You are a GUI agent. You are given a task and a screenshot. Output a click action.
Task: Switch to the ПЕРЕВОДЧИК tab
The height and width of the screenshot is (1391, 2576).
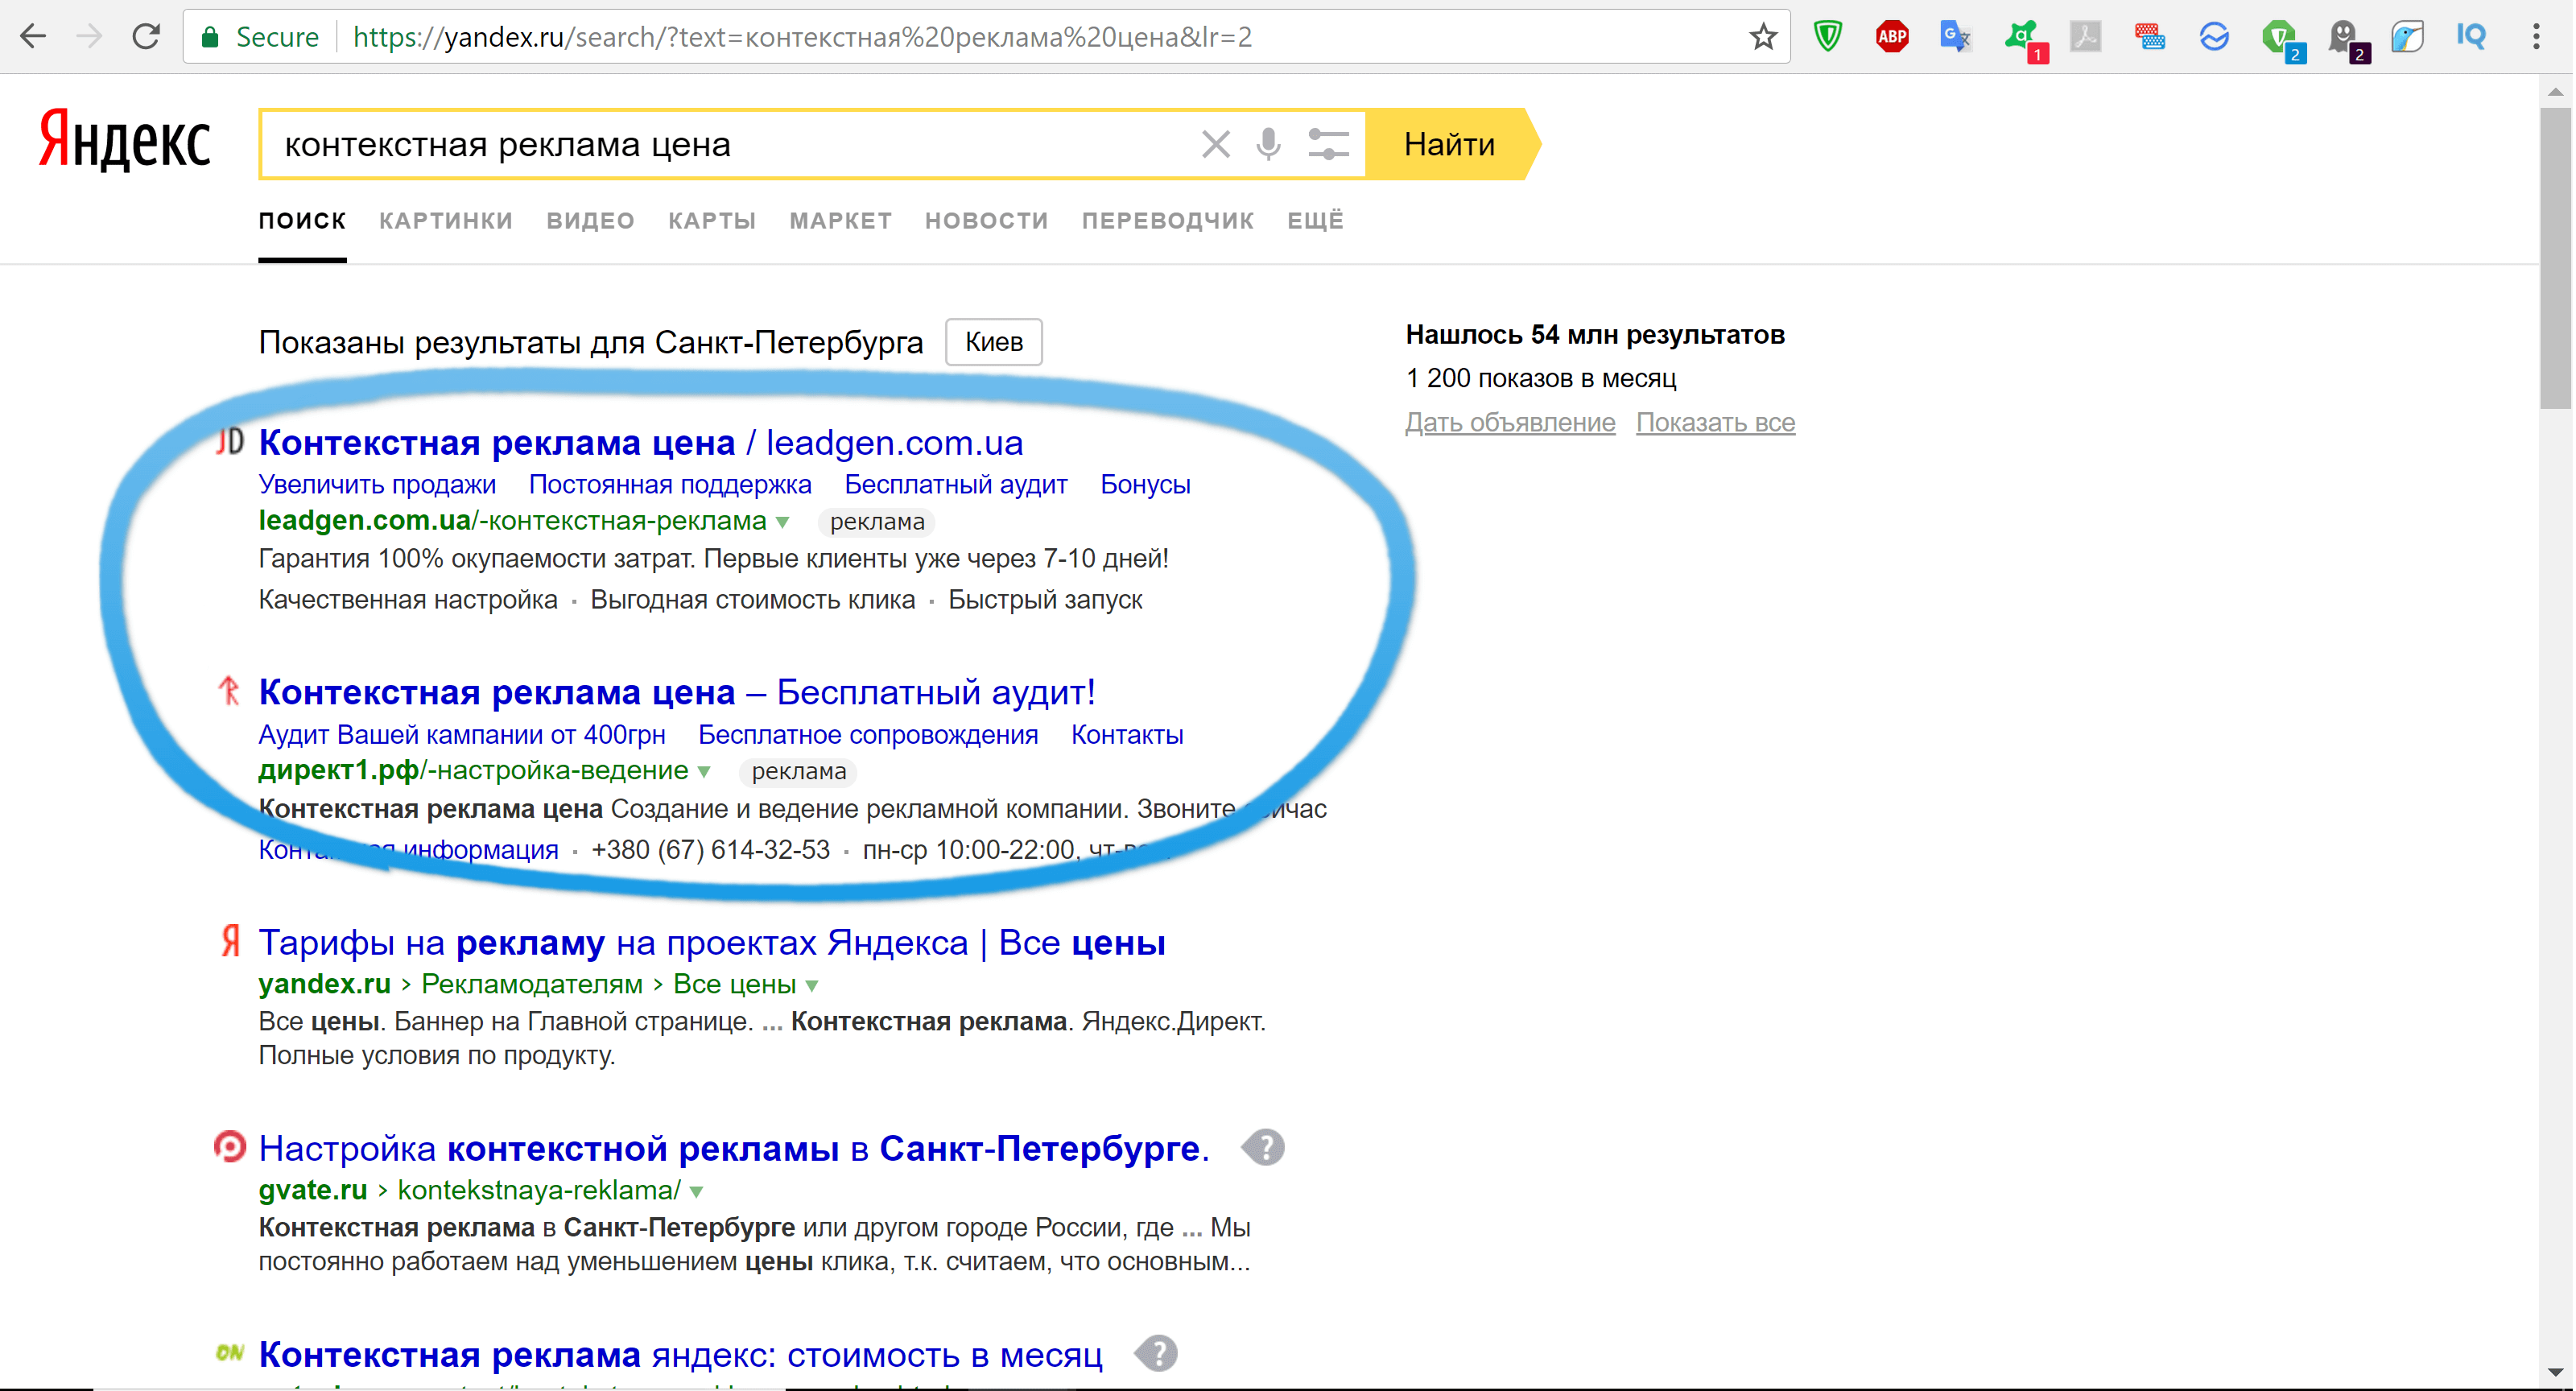point(1168,221)
